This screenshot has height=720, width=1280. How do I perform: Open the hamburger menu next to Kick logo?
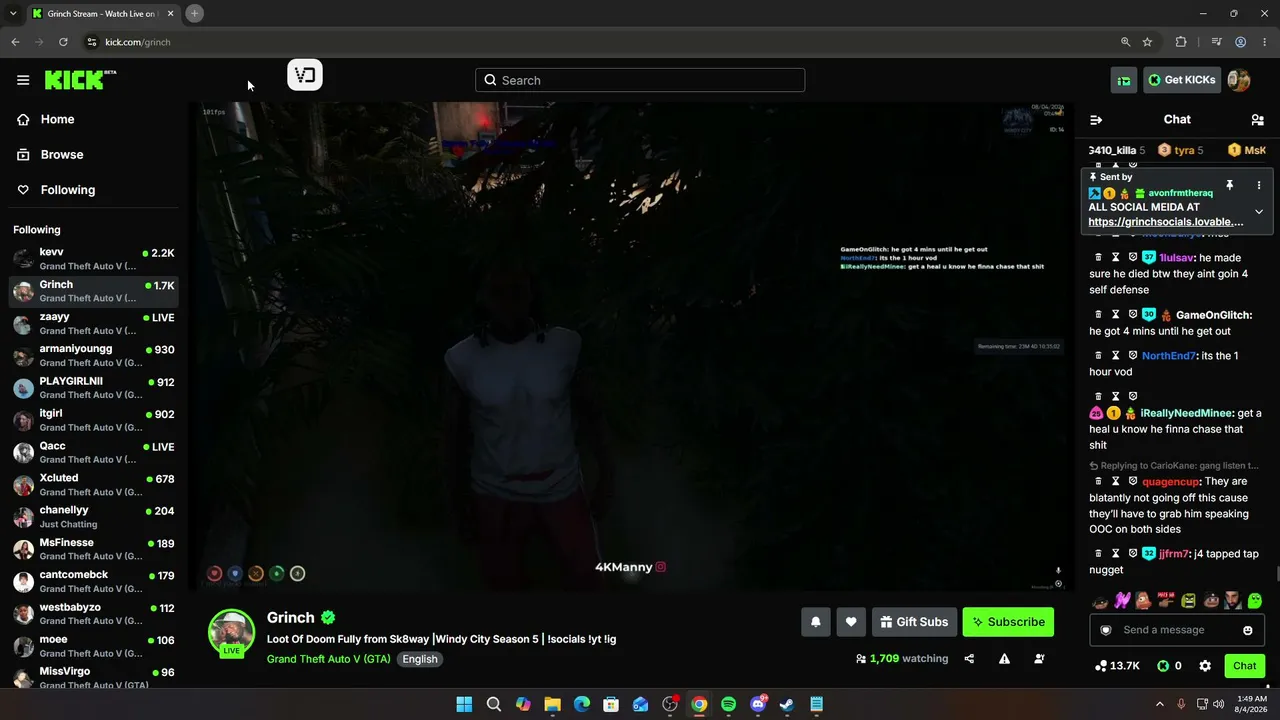tap(23, 80)
